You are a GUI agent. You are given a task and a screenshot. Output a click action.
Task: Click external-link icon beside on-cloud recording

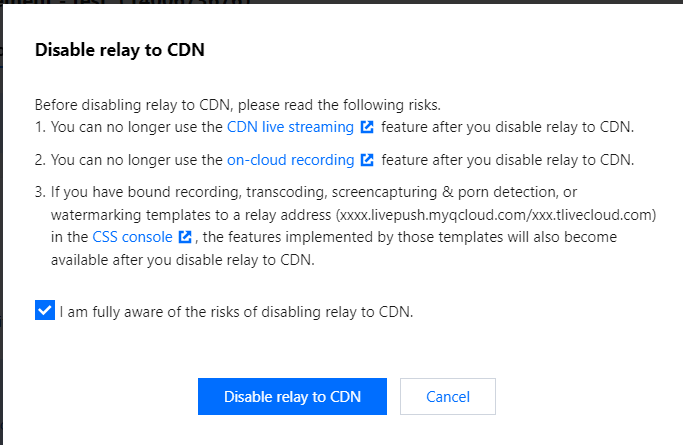tap(368, 159)
